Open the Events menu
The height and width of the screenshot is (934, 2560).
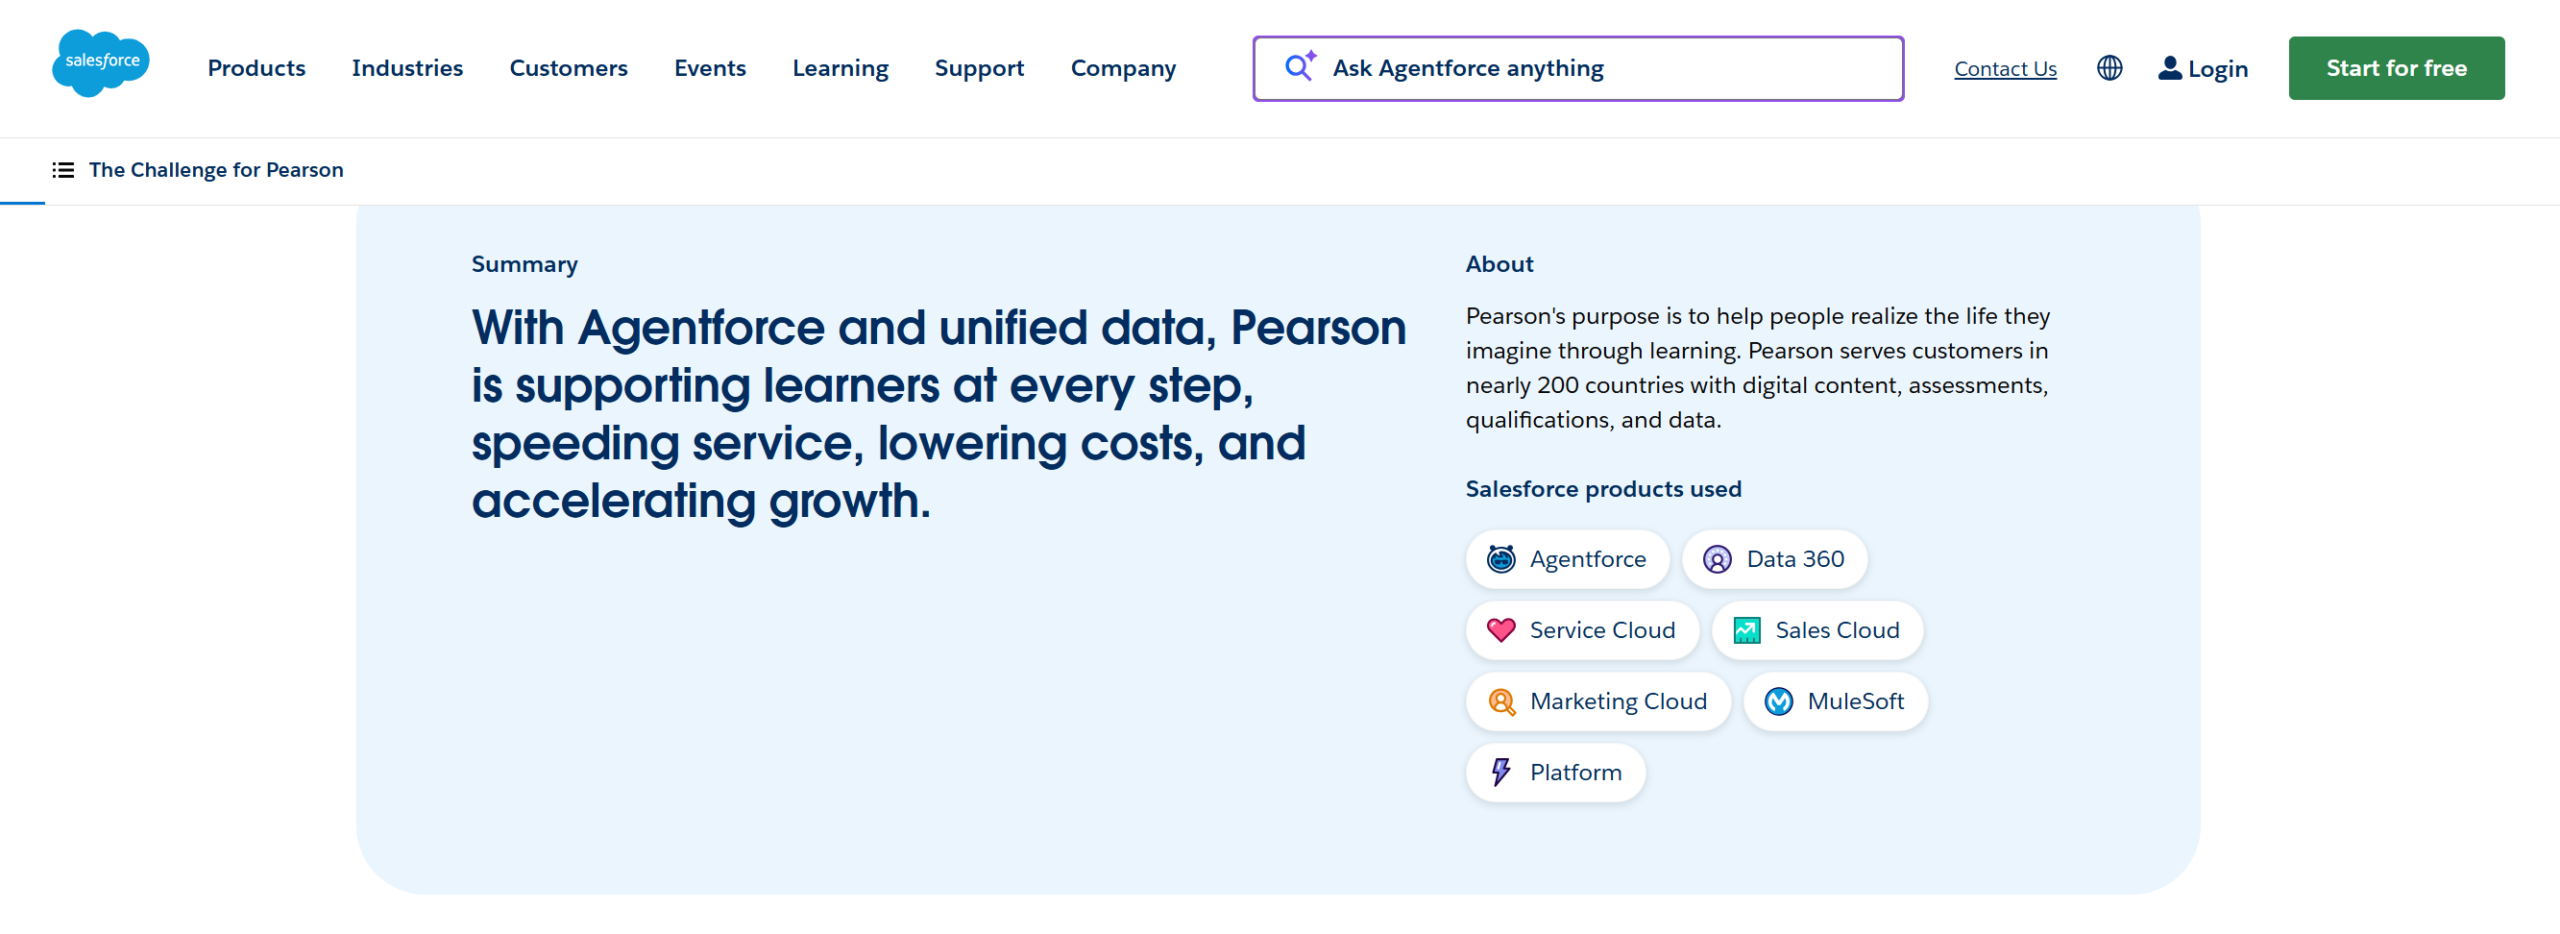[710, 68]
